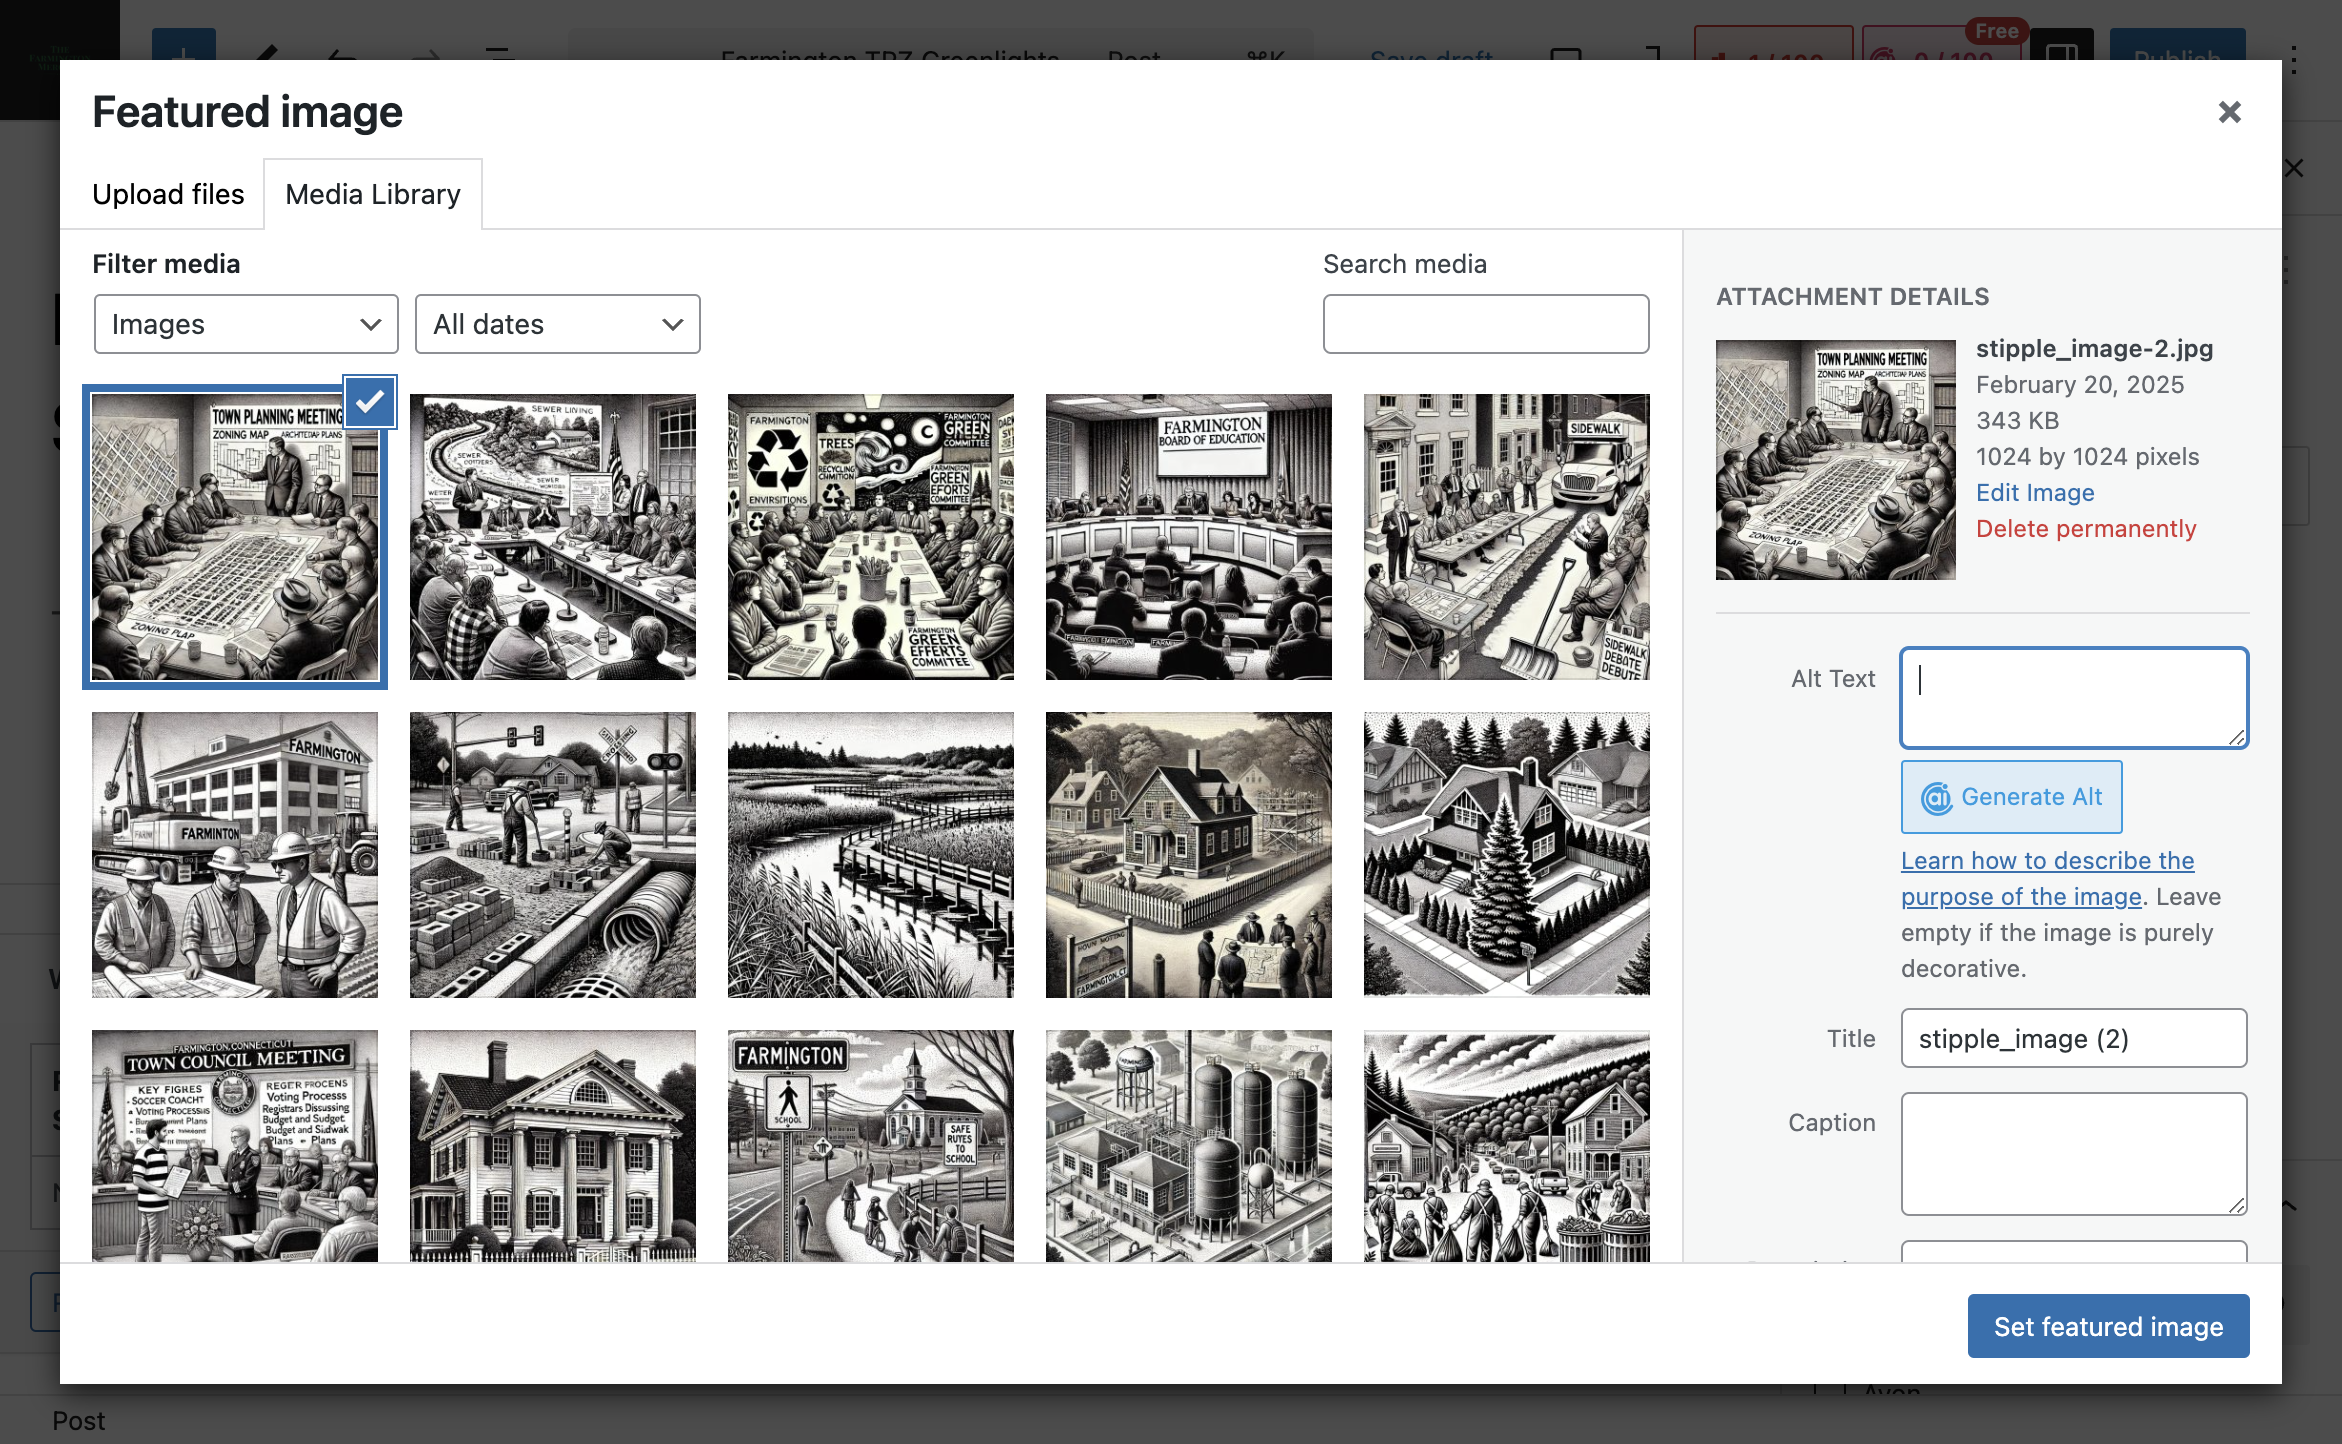Close the Featured image dialog

(x=2229, y=112)
